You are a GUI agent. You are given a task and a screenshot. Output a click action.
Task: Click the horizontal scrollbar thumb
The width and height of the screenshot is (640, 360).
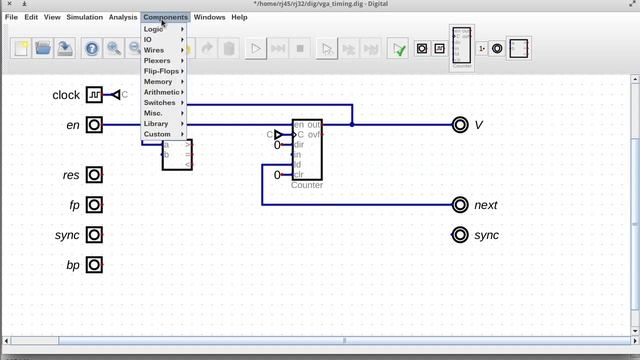pos(344,340)
